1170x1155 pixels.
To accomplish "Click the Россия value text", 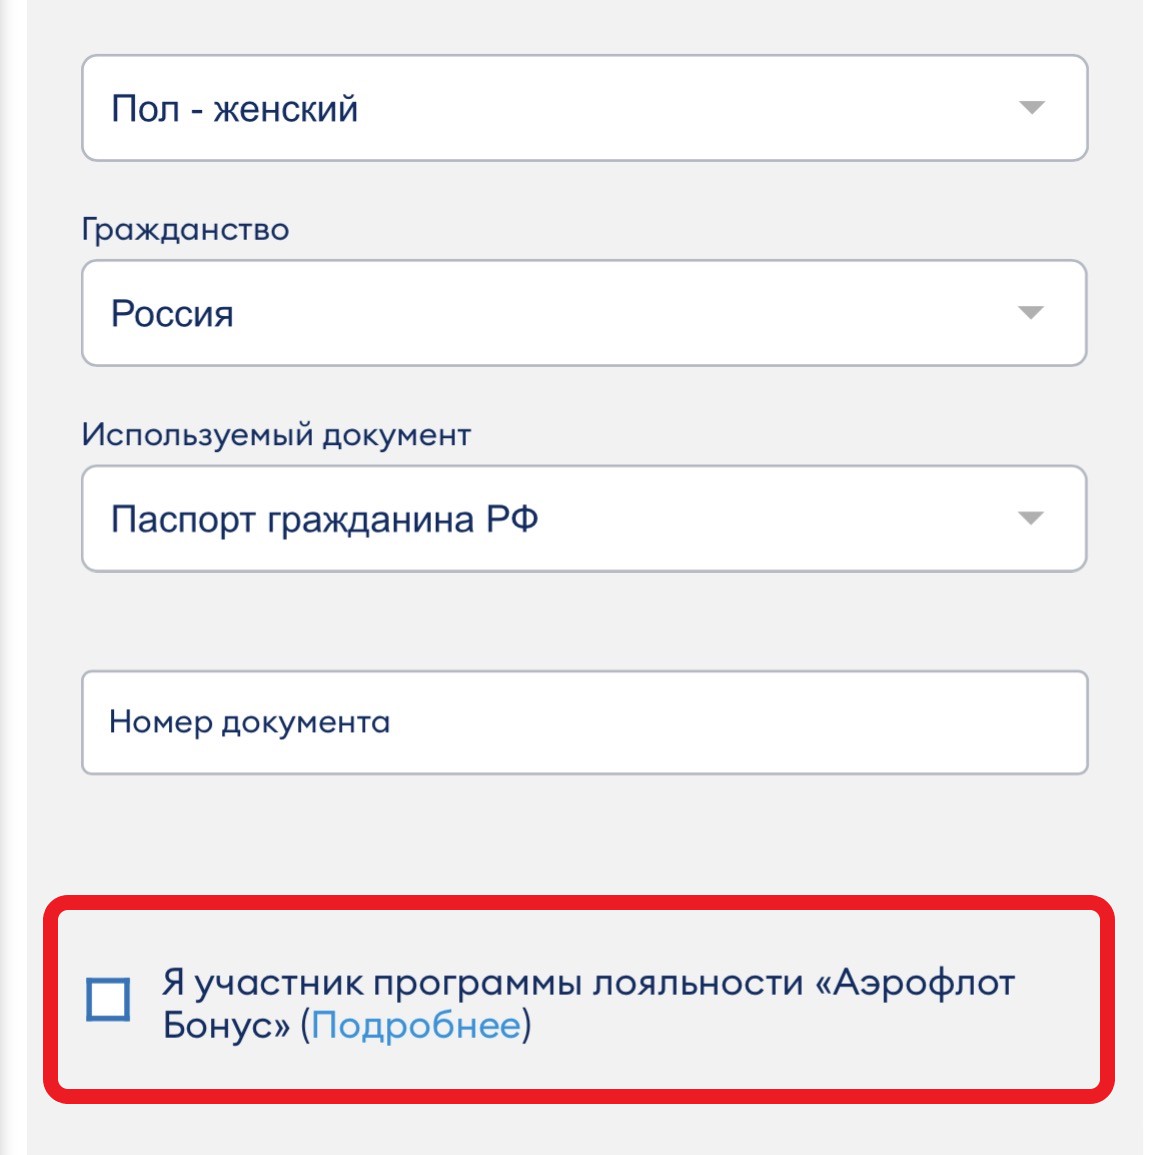I will pos(172,313).
